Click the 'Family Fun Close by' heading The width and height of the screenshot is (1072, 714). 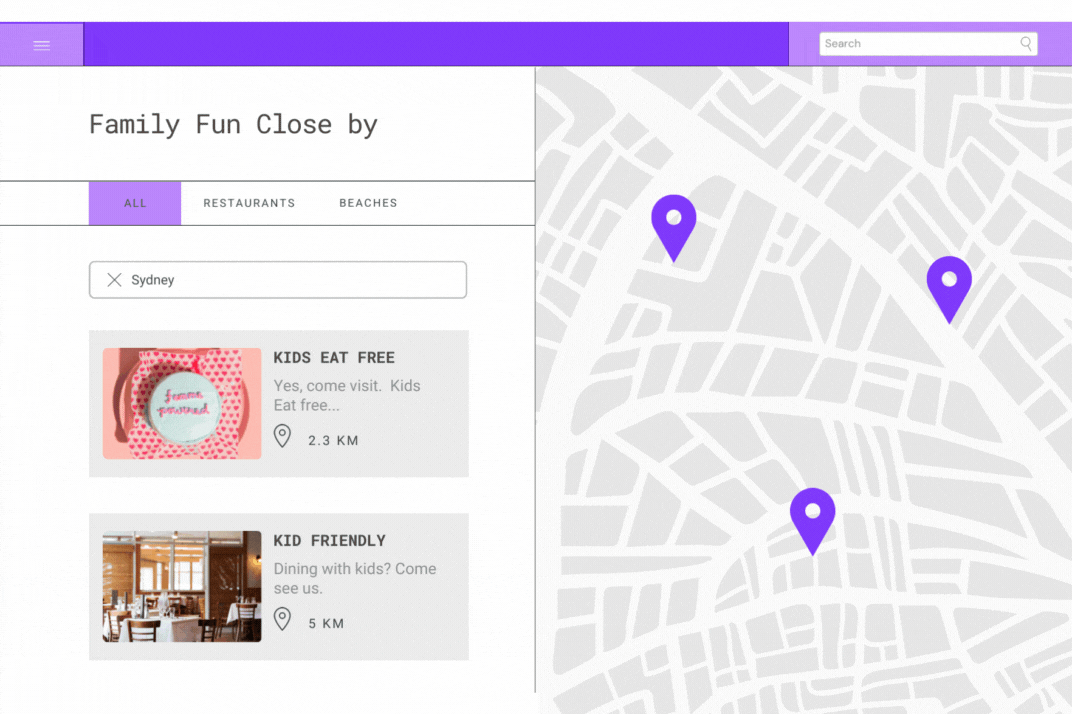pos(233,125)
